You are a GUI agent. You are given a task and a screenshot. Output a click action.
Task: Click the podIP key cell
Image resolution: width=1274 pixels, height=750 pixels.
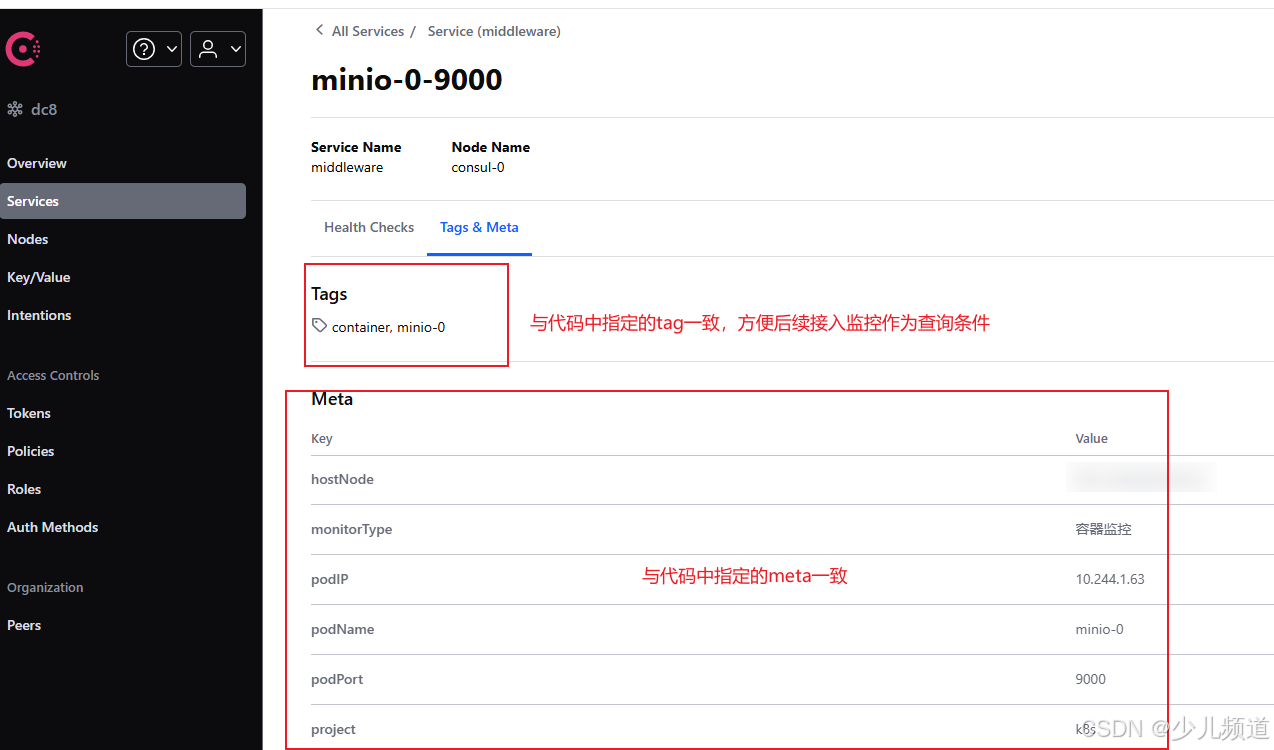click(x=330, y=579)
